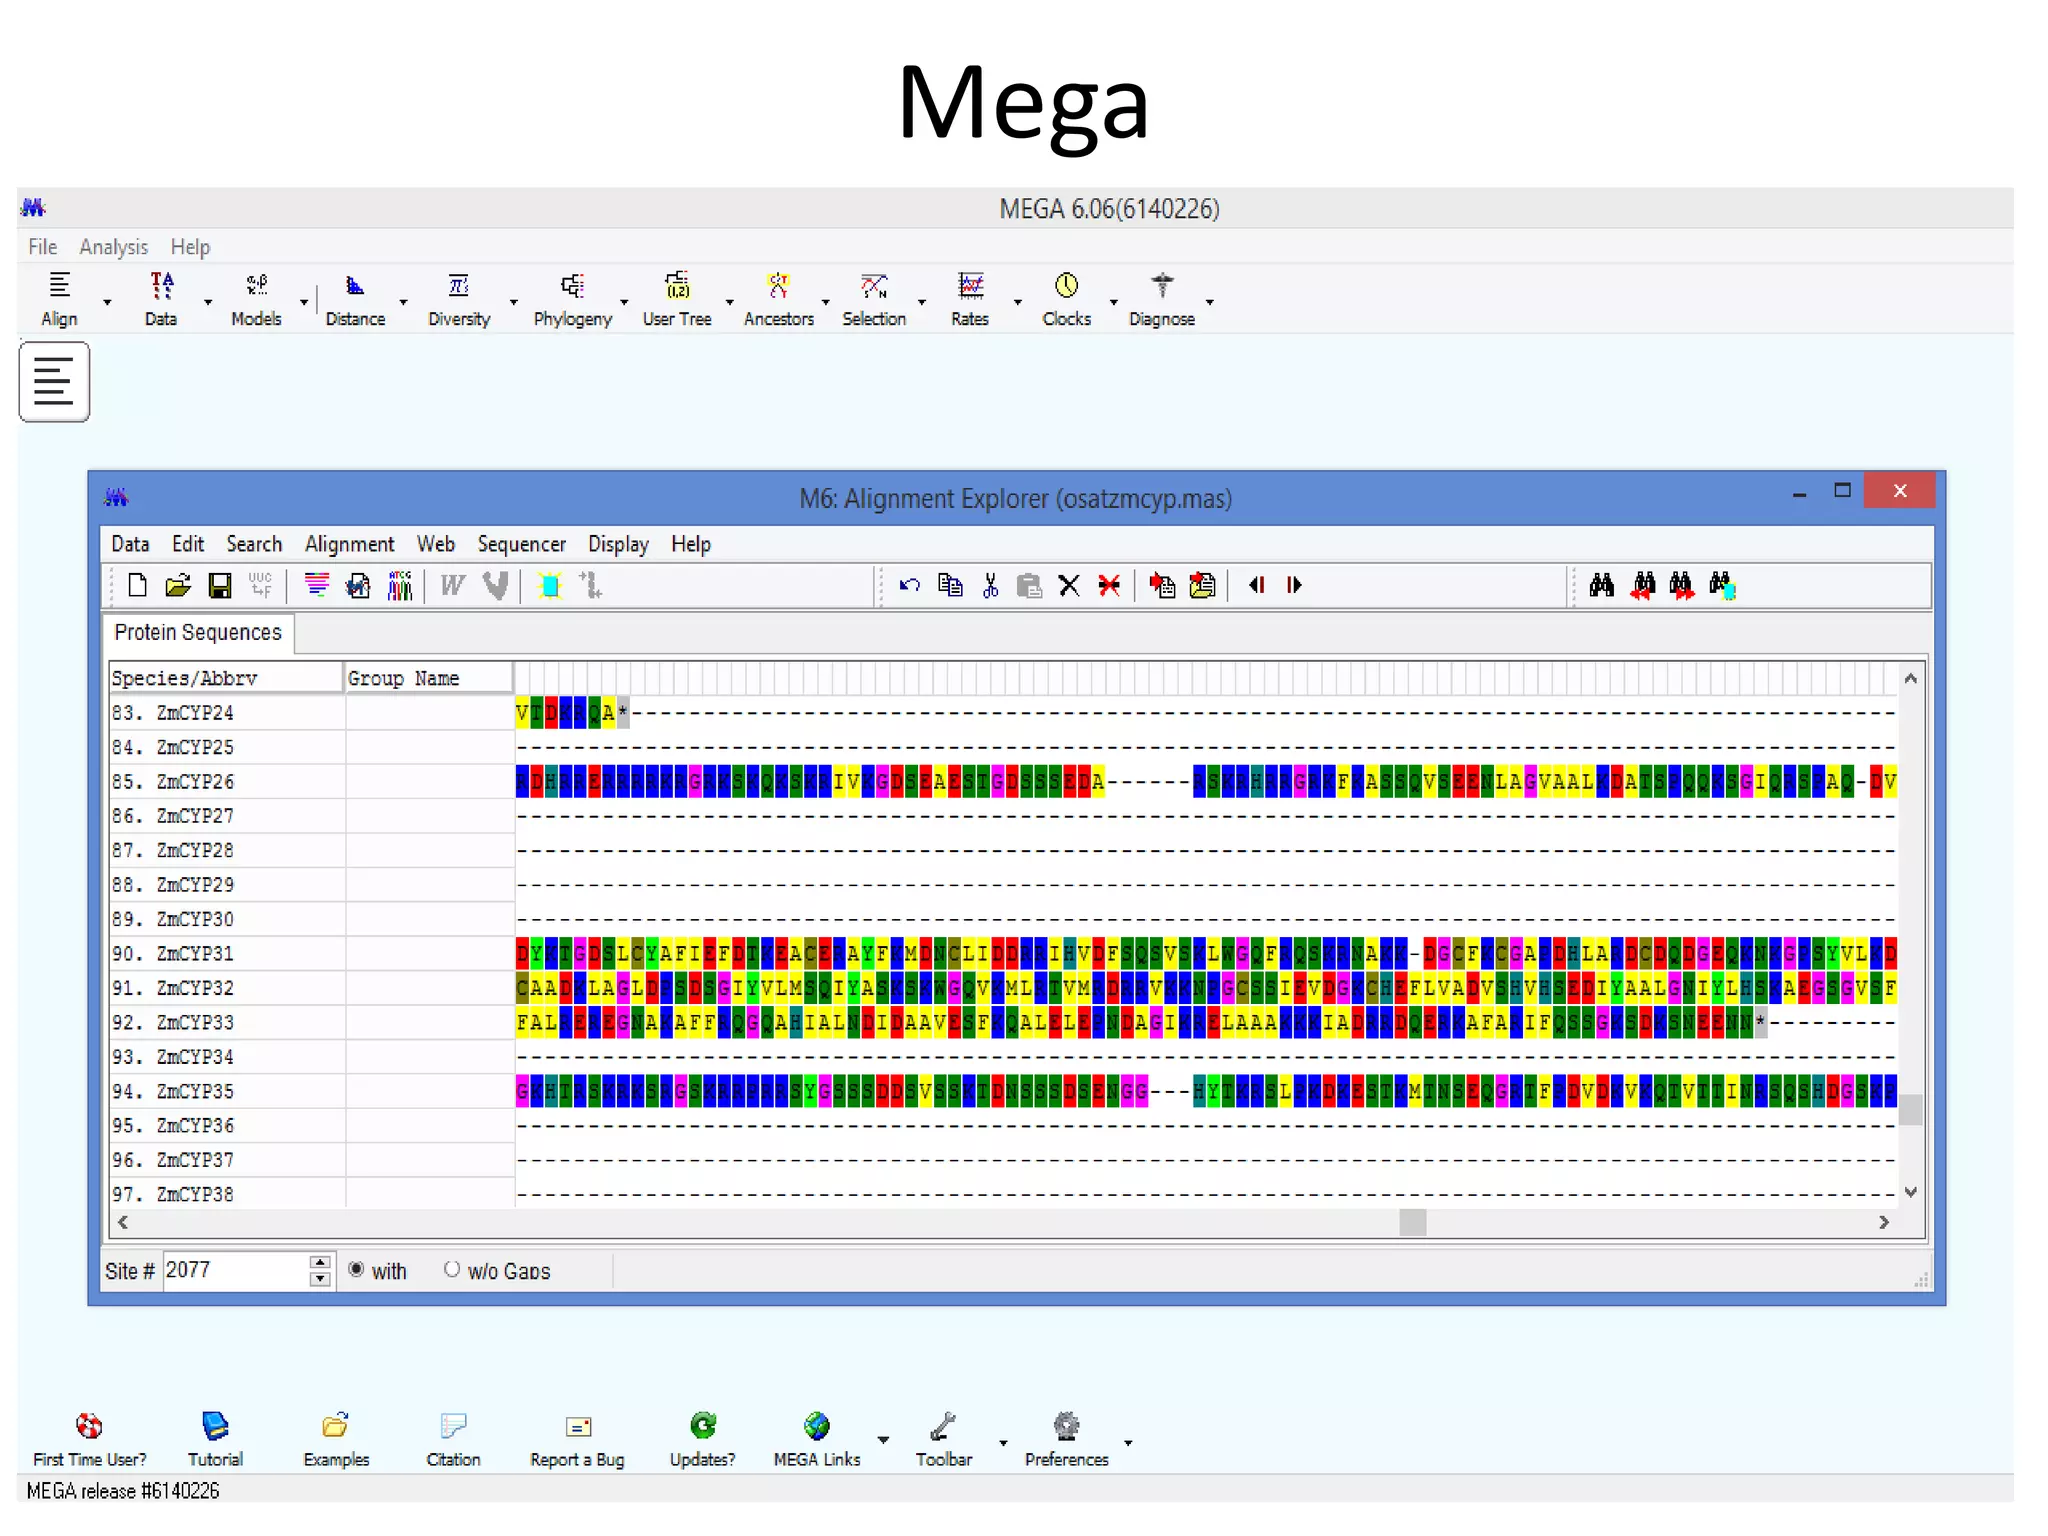Screen dimensions: 2048x1536
Task: Find motif with first binoculars icon
Action: (x=1602, y=585)
